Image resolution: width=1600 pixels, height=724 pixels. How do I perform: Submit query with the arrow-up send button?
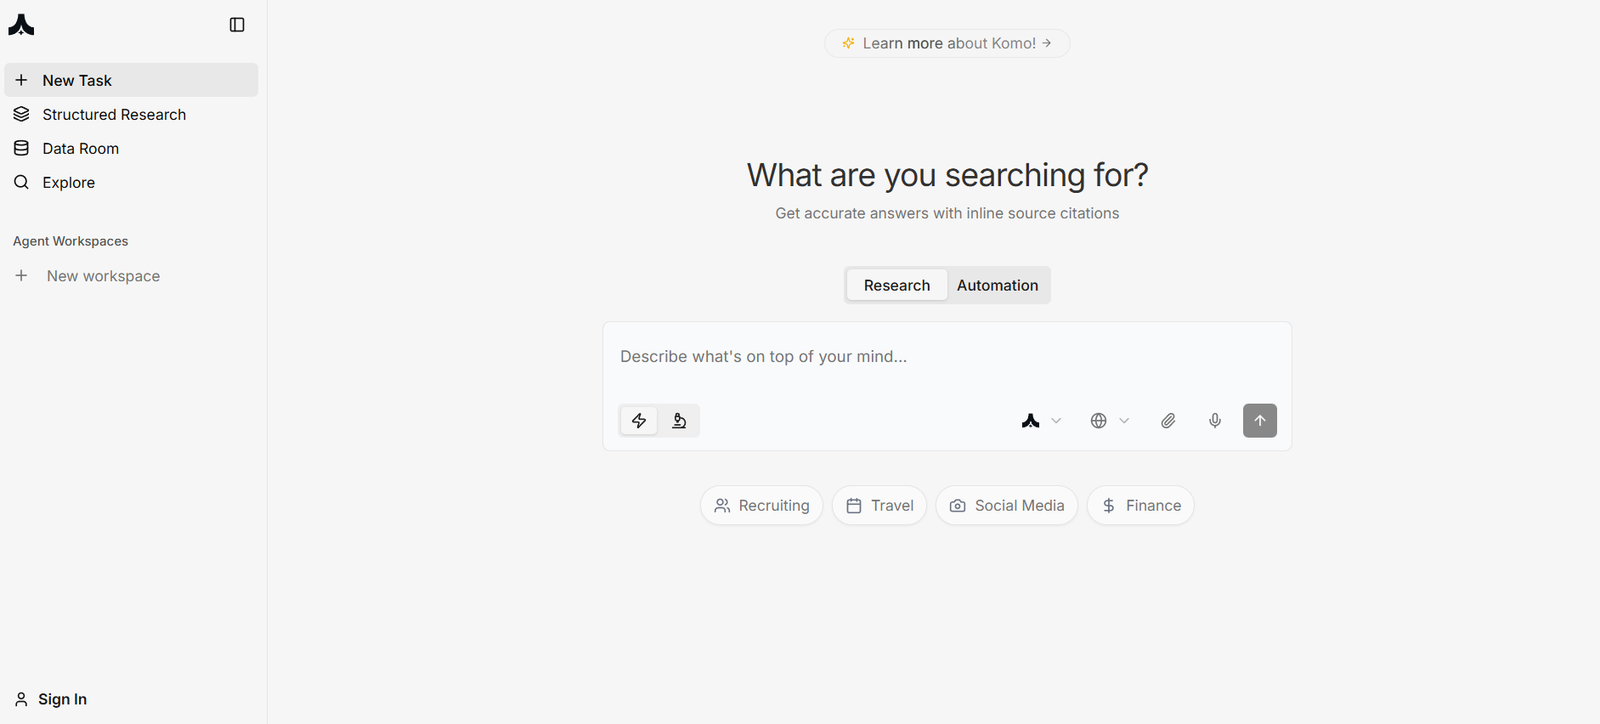[x=1260, y=421]
